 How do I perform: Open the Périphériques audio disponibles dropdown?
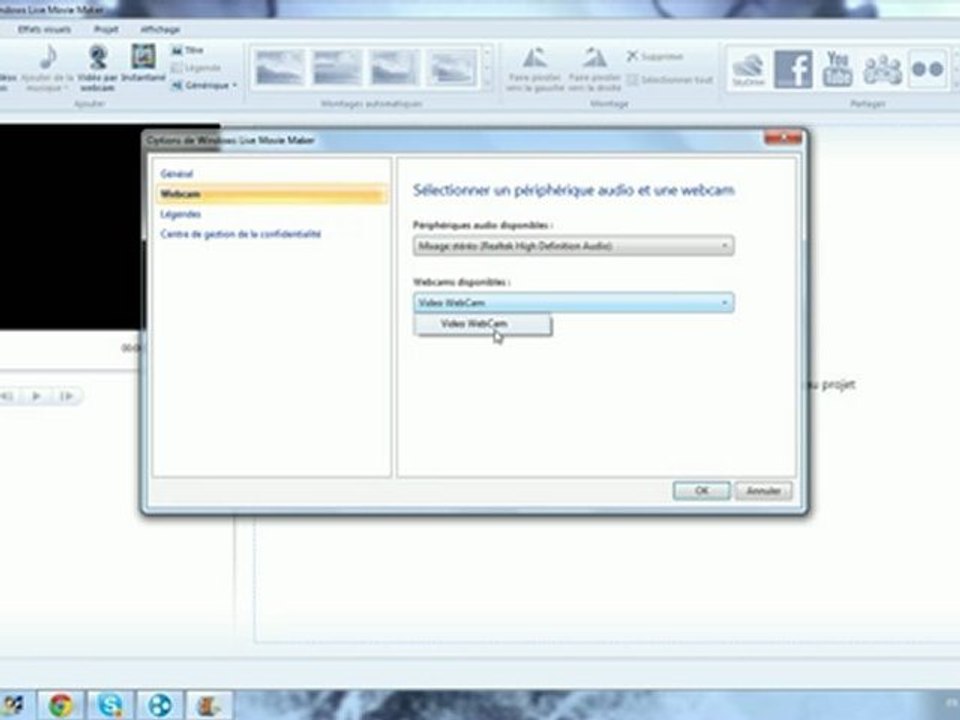pyautogui.click(x=574, y=246)
